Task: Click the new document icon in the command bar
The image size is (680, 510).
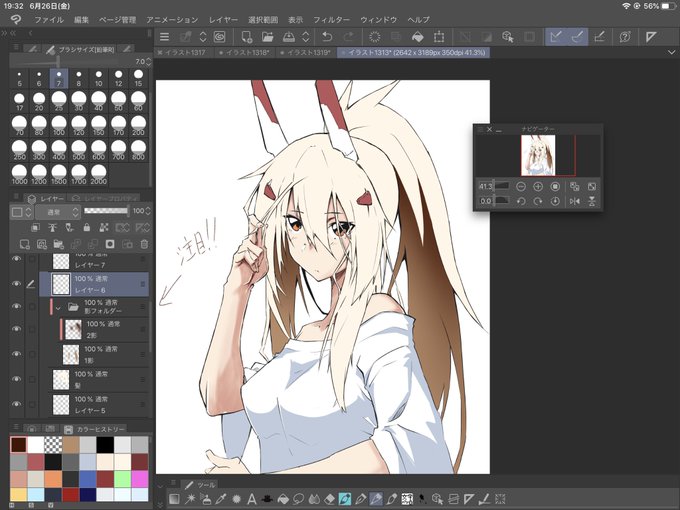Action: point(246,37)
